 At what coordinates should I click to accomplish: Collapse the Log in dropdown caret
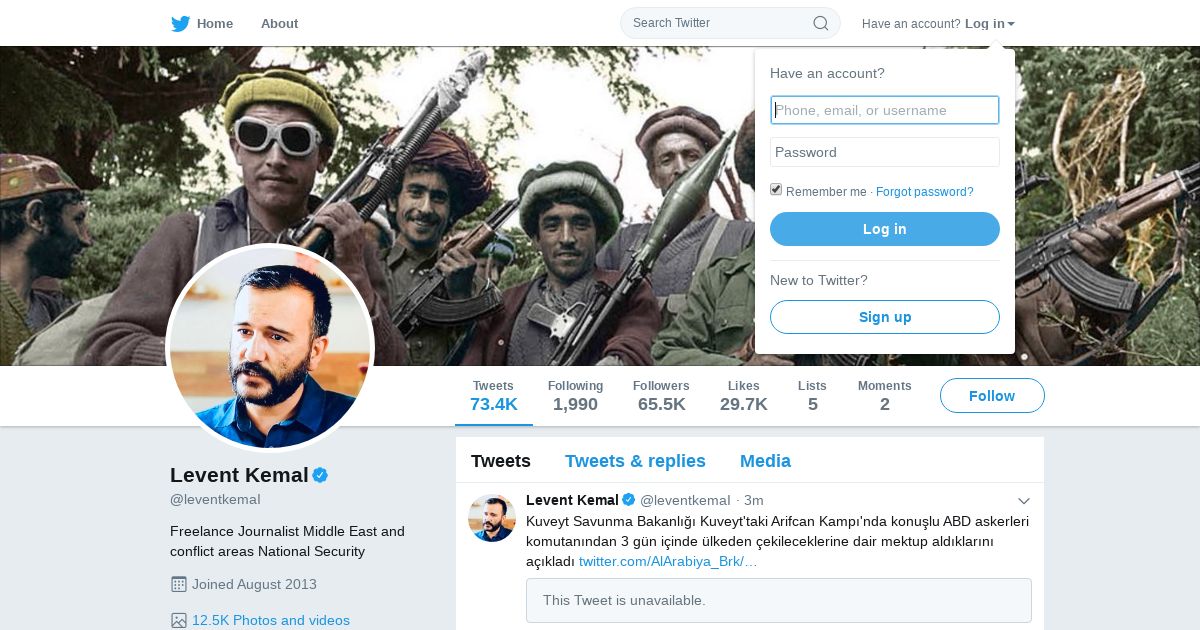click(1011, 24)
